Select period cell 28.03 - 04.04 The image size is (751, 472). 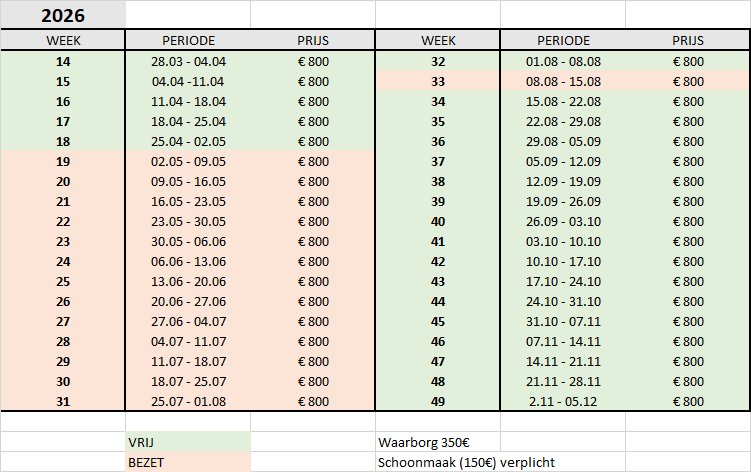[x=188, y=61]
